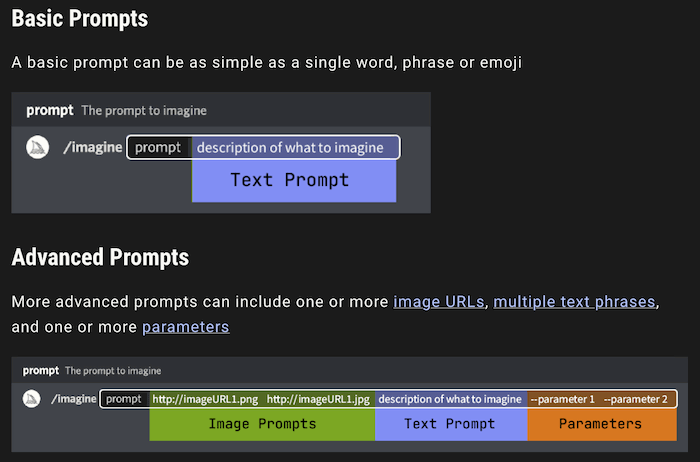Viewport: 700px width, 462px height.
Task: Click the --parameter 1 text
Action: coord(562,399)
